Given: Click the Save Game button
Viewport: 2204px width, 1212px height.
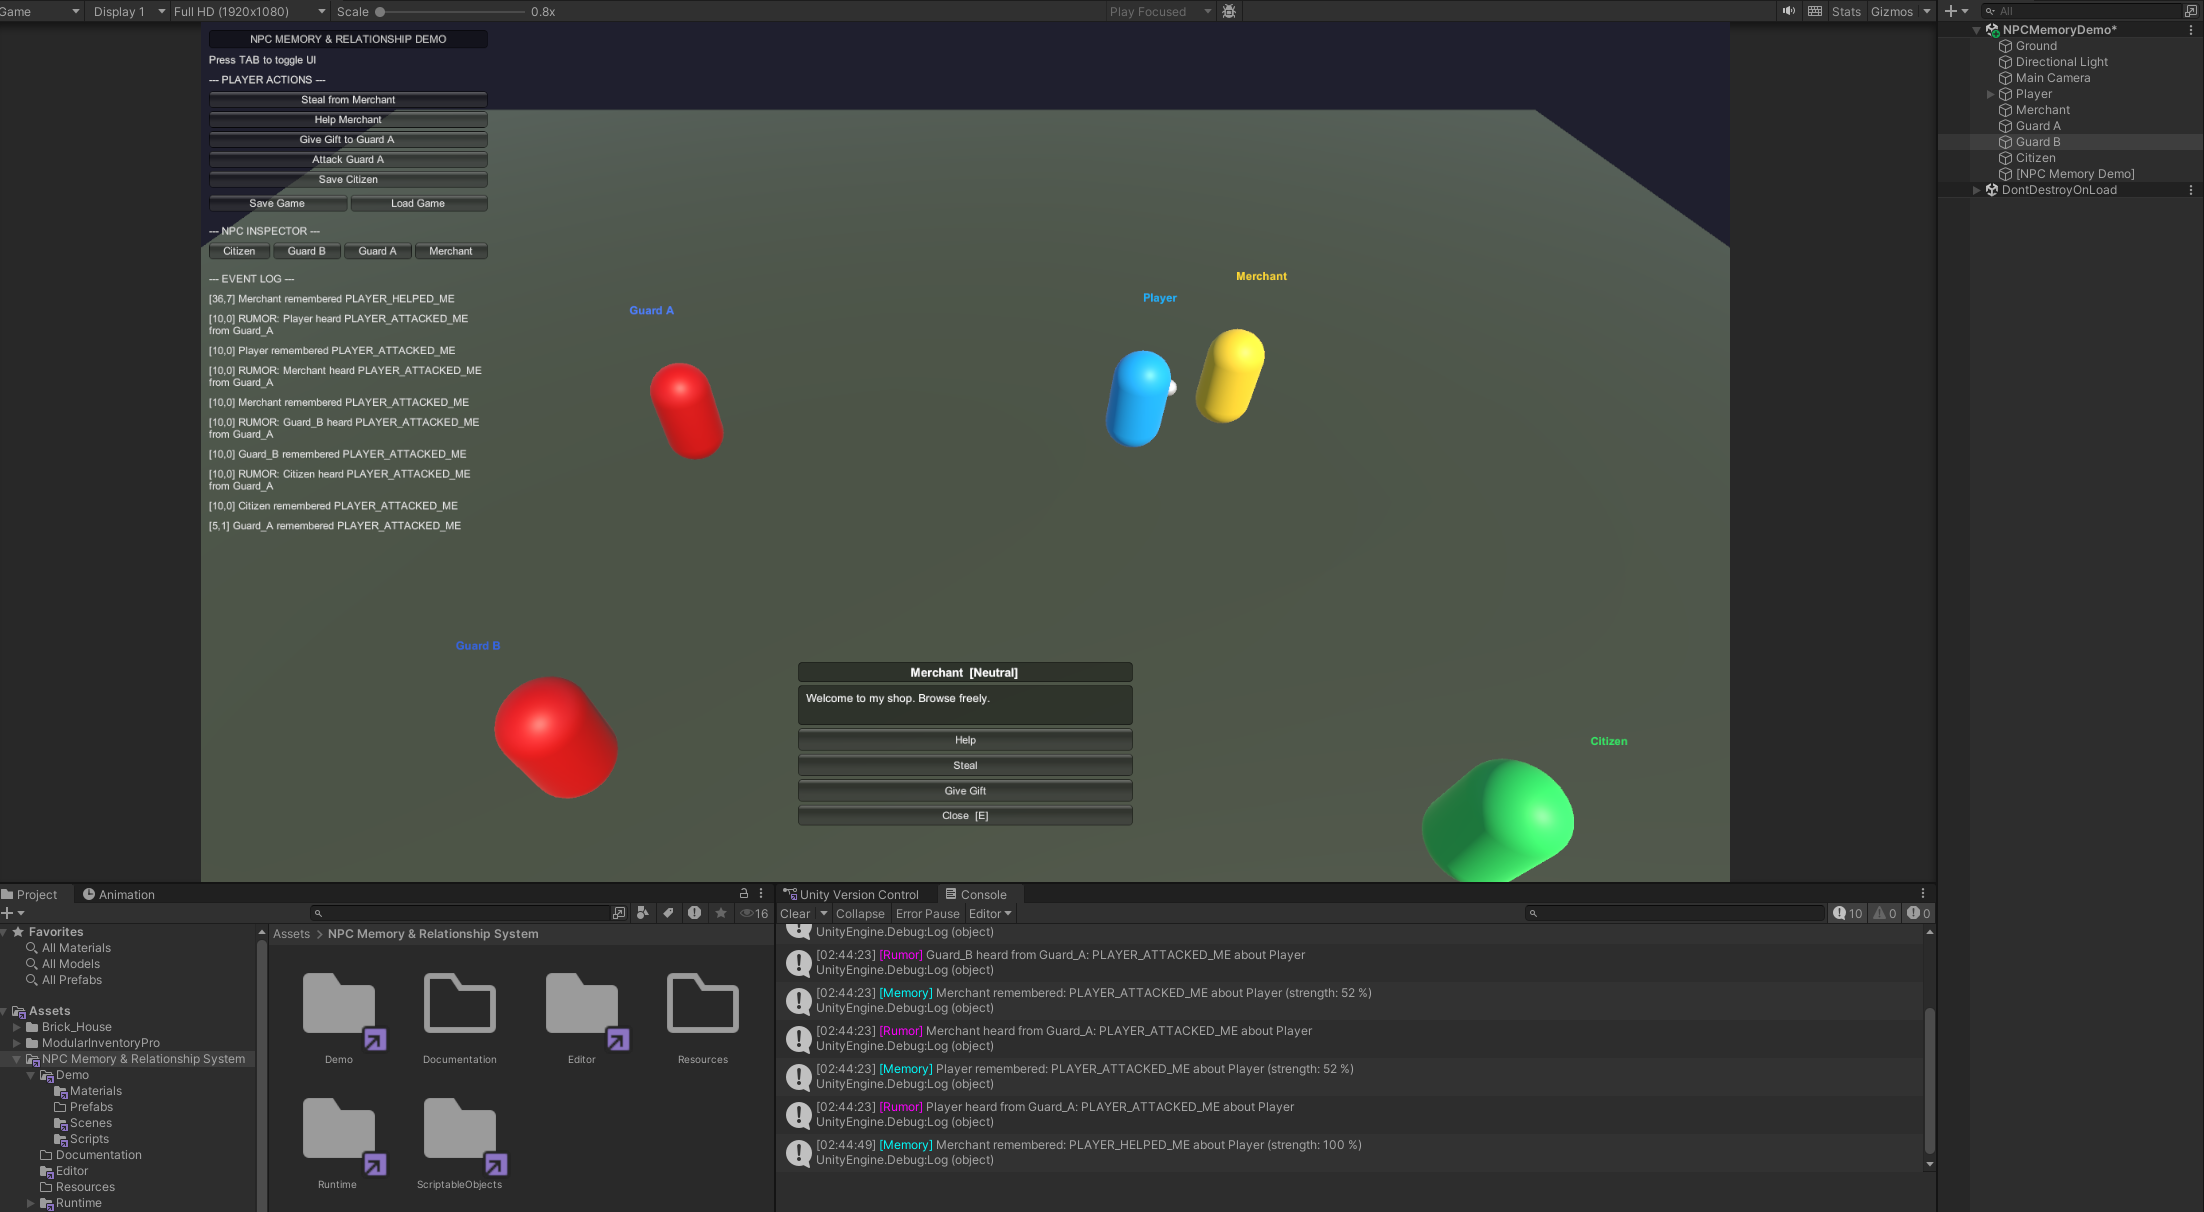Looking at the screenshot, I should tap(278, 203).
